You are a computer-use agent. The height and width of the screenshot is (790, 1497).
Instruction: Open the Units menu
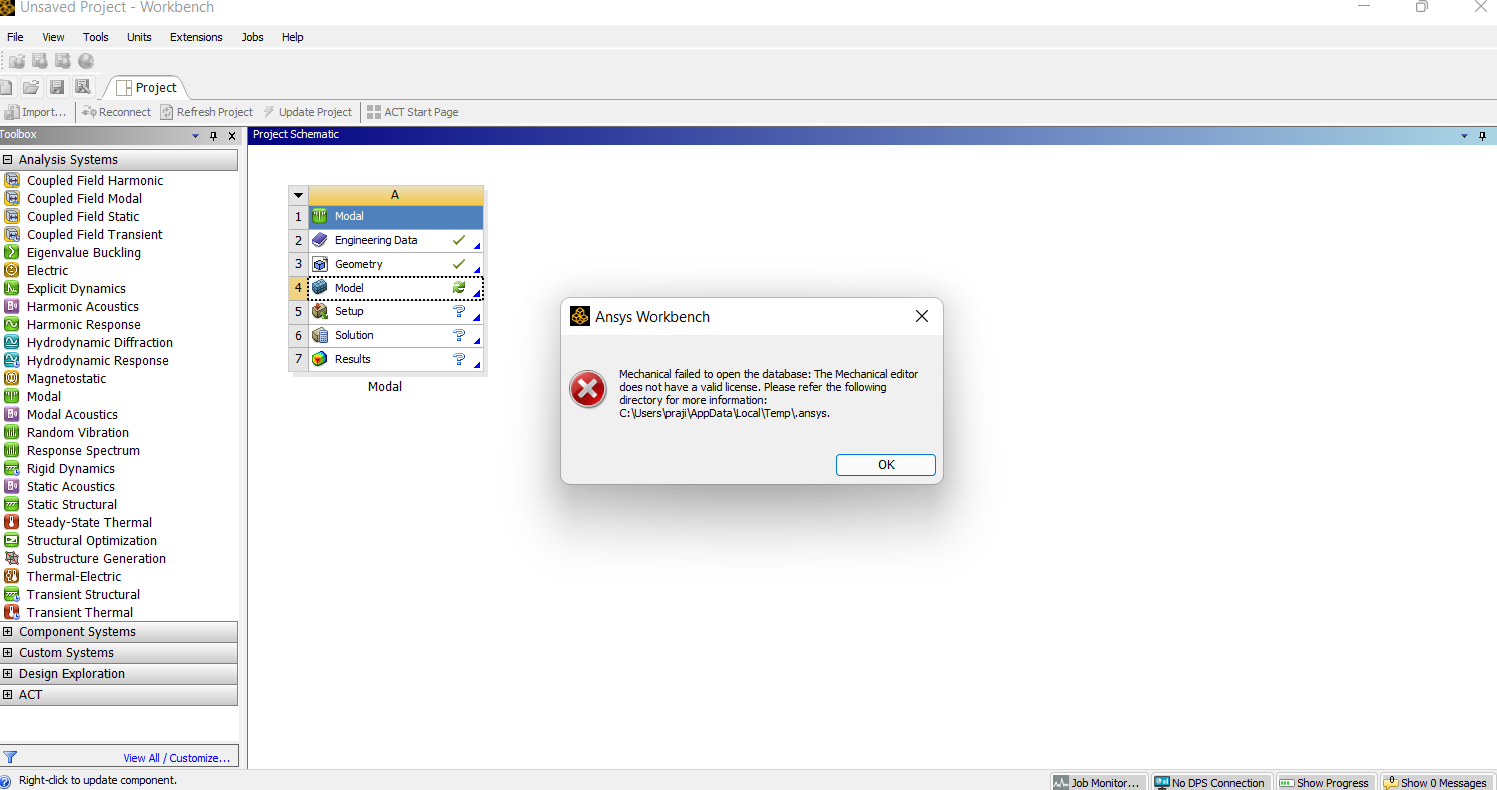pos(139,37)
